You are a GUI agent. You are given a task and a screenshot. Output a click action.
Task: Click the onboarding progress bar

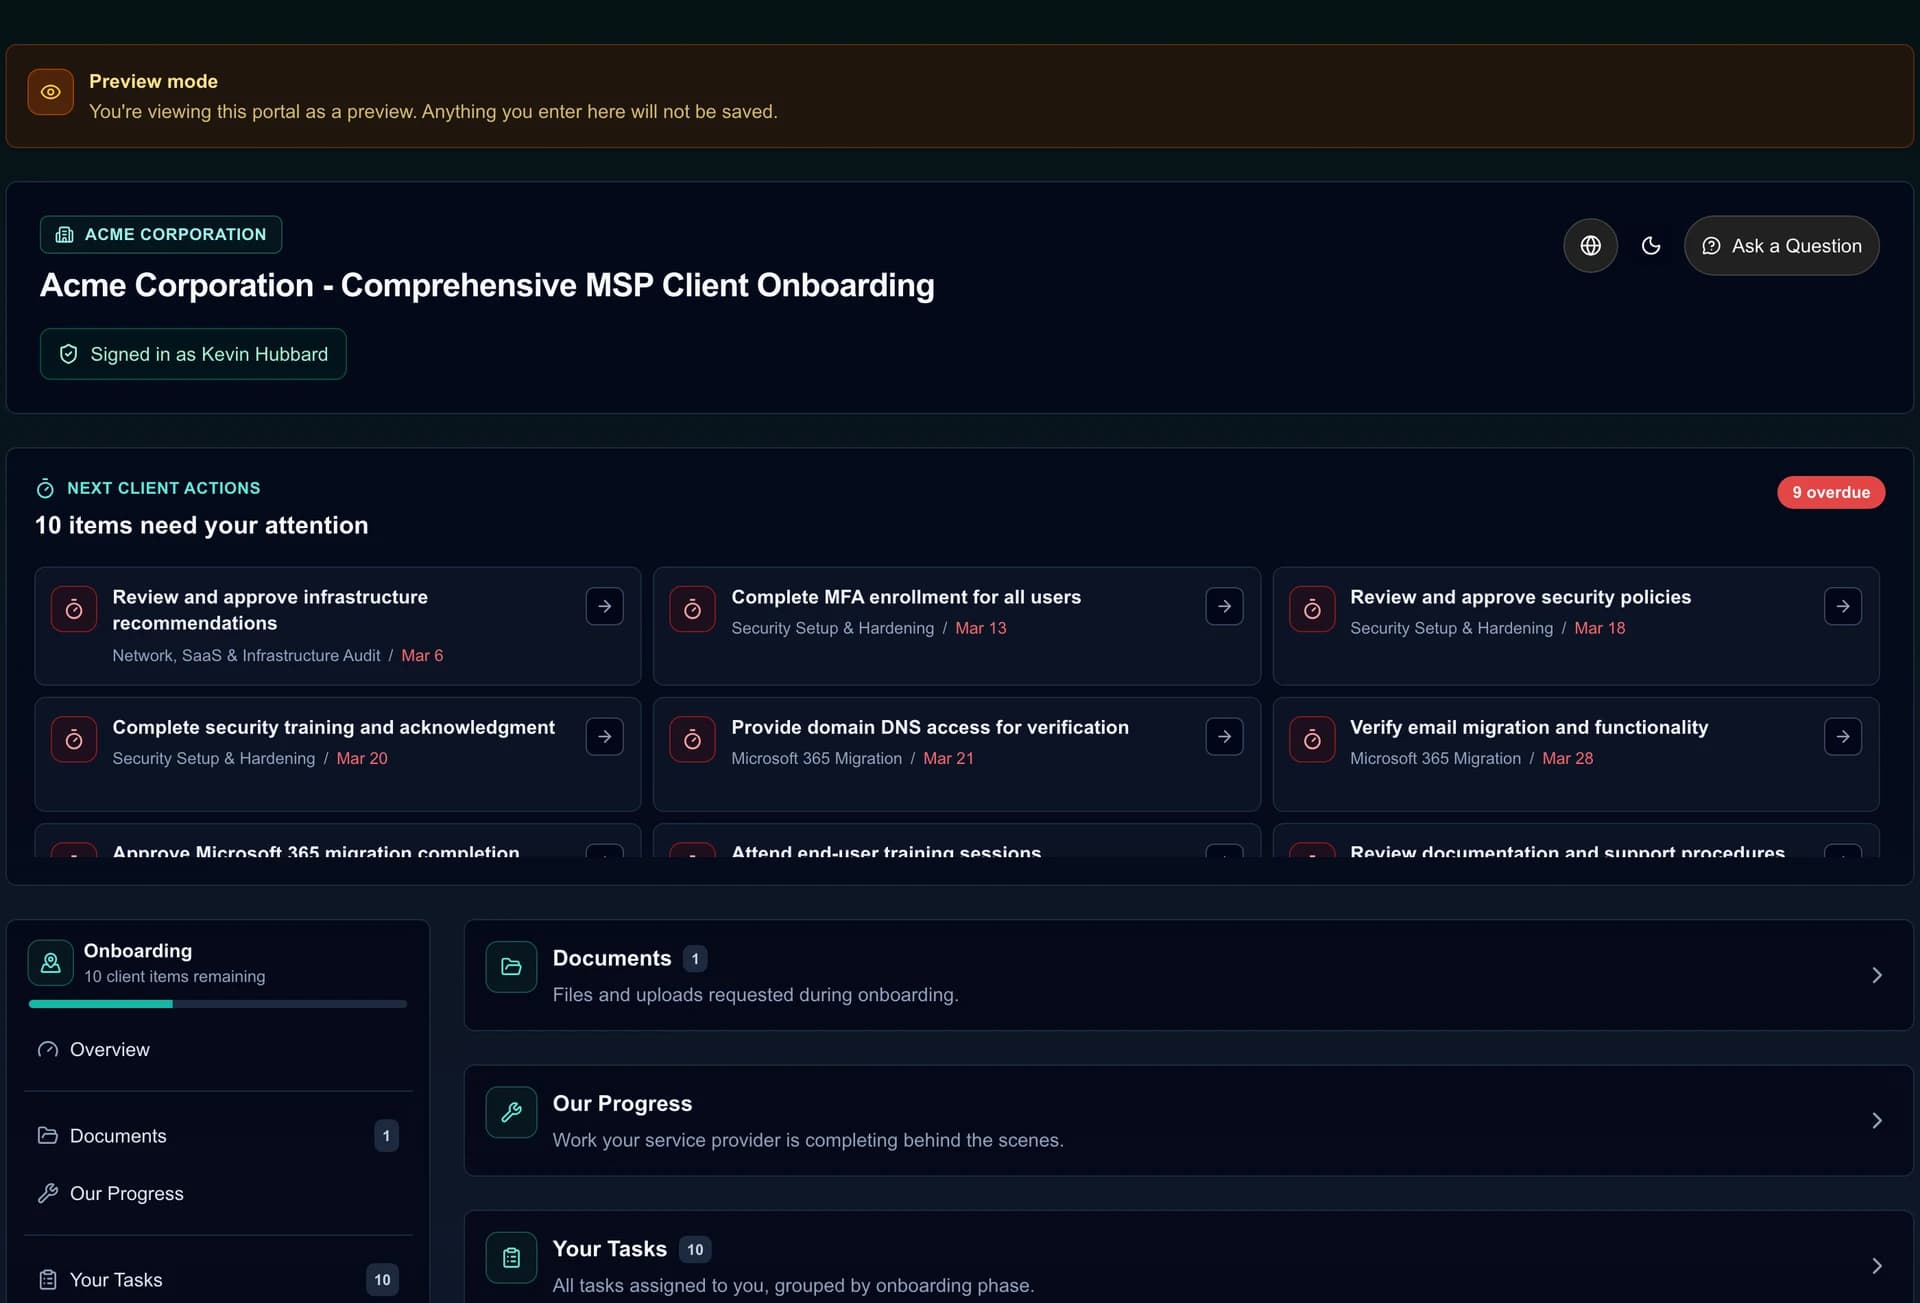218,1004
